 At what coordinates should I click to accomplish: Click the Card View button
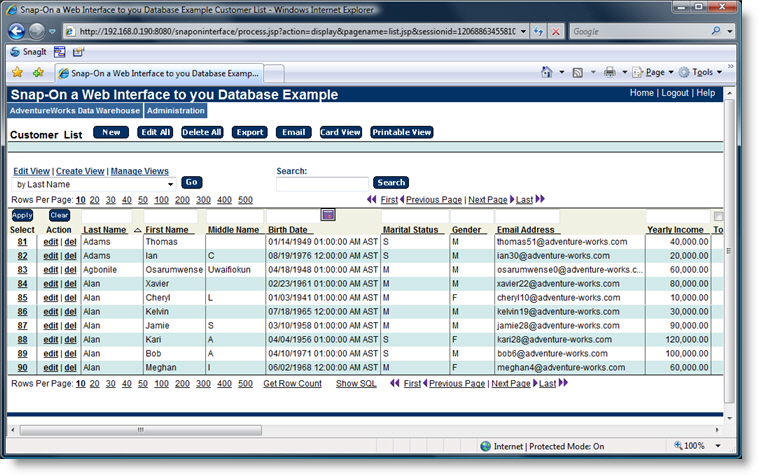pyautogui.click(x=340, y=132)
